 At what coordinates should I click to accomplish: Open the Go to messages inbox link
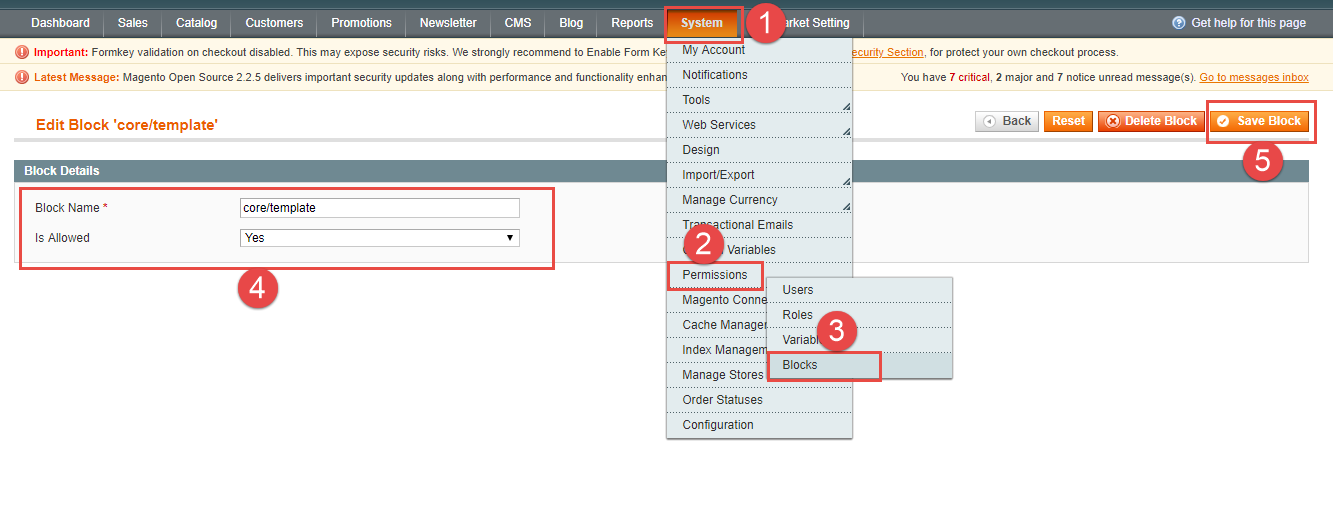click(1254, 77)
